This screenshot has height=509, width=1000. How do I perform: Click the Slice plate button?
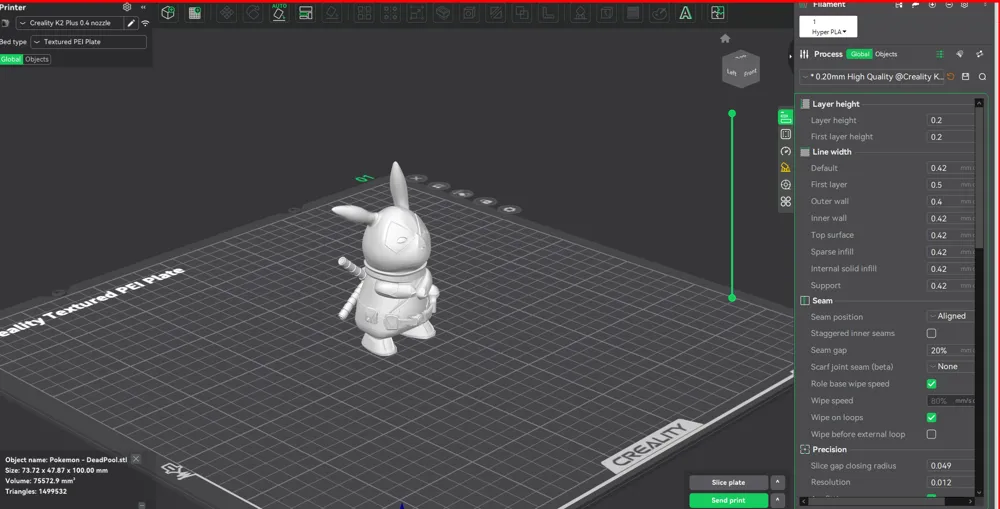728,482
